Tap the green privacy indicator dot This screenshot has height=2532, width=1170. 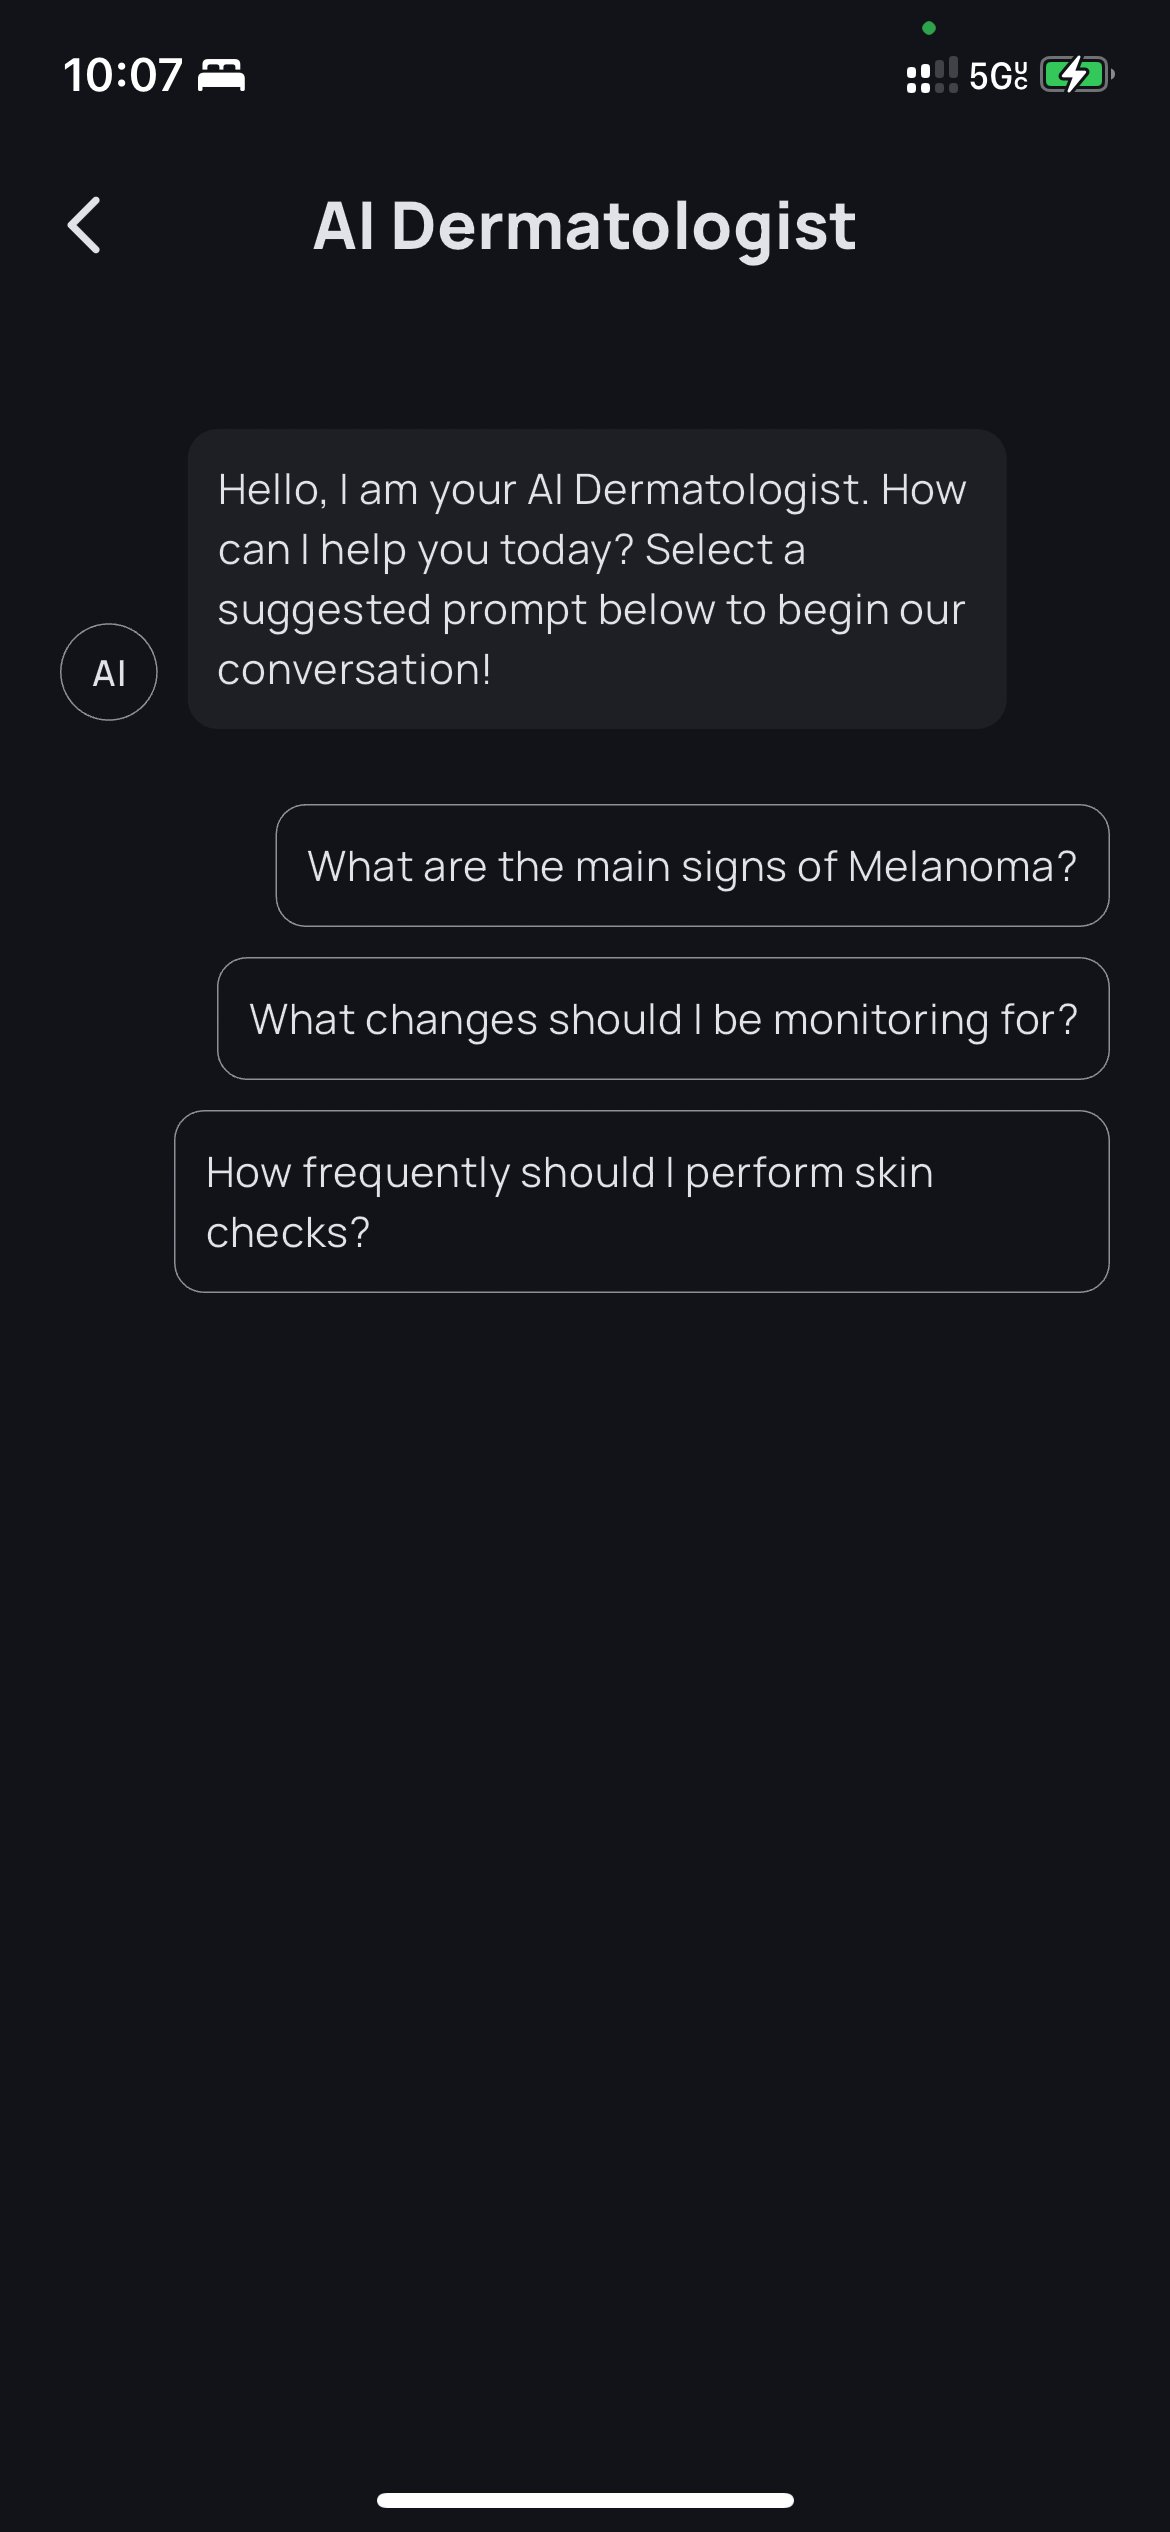(x=929, y=28)
